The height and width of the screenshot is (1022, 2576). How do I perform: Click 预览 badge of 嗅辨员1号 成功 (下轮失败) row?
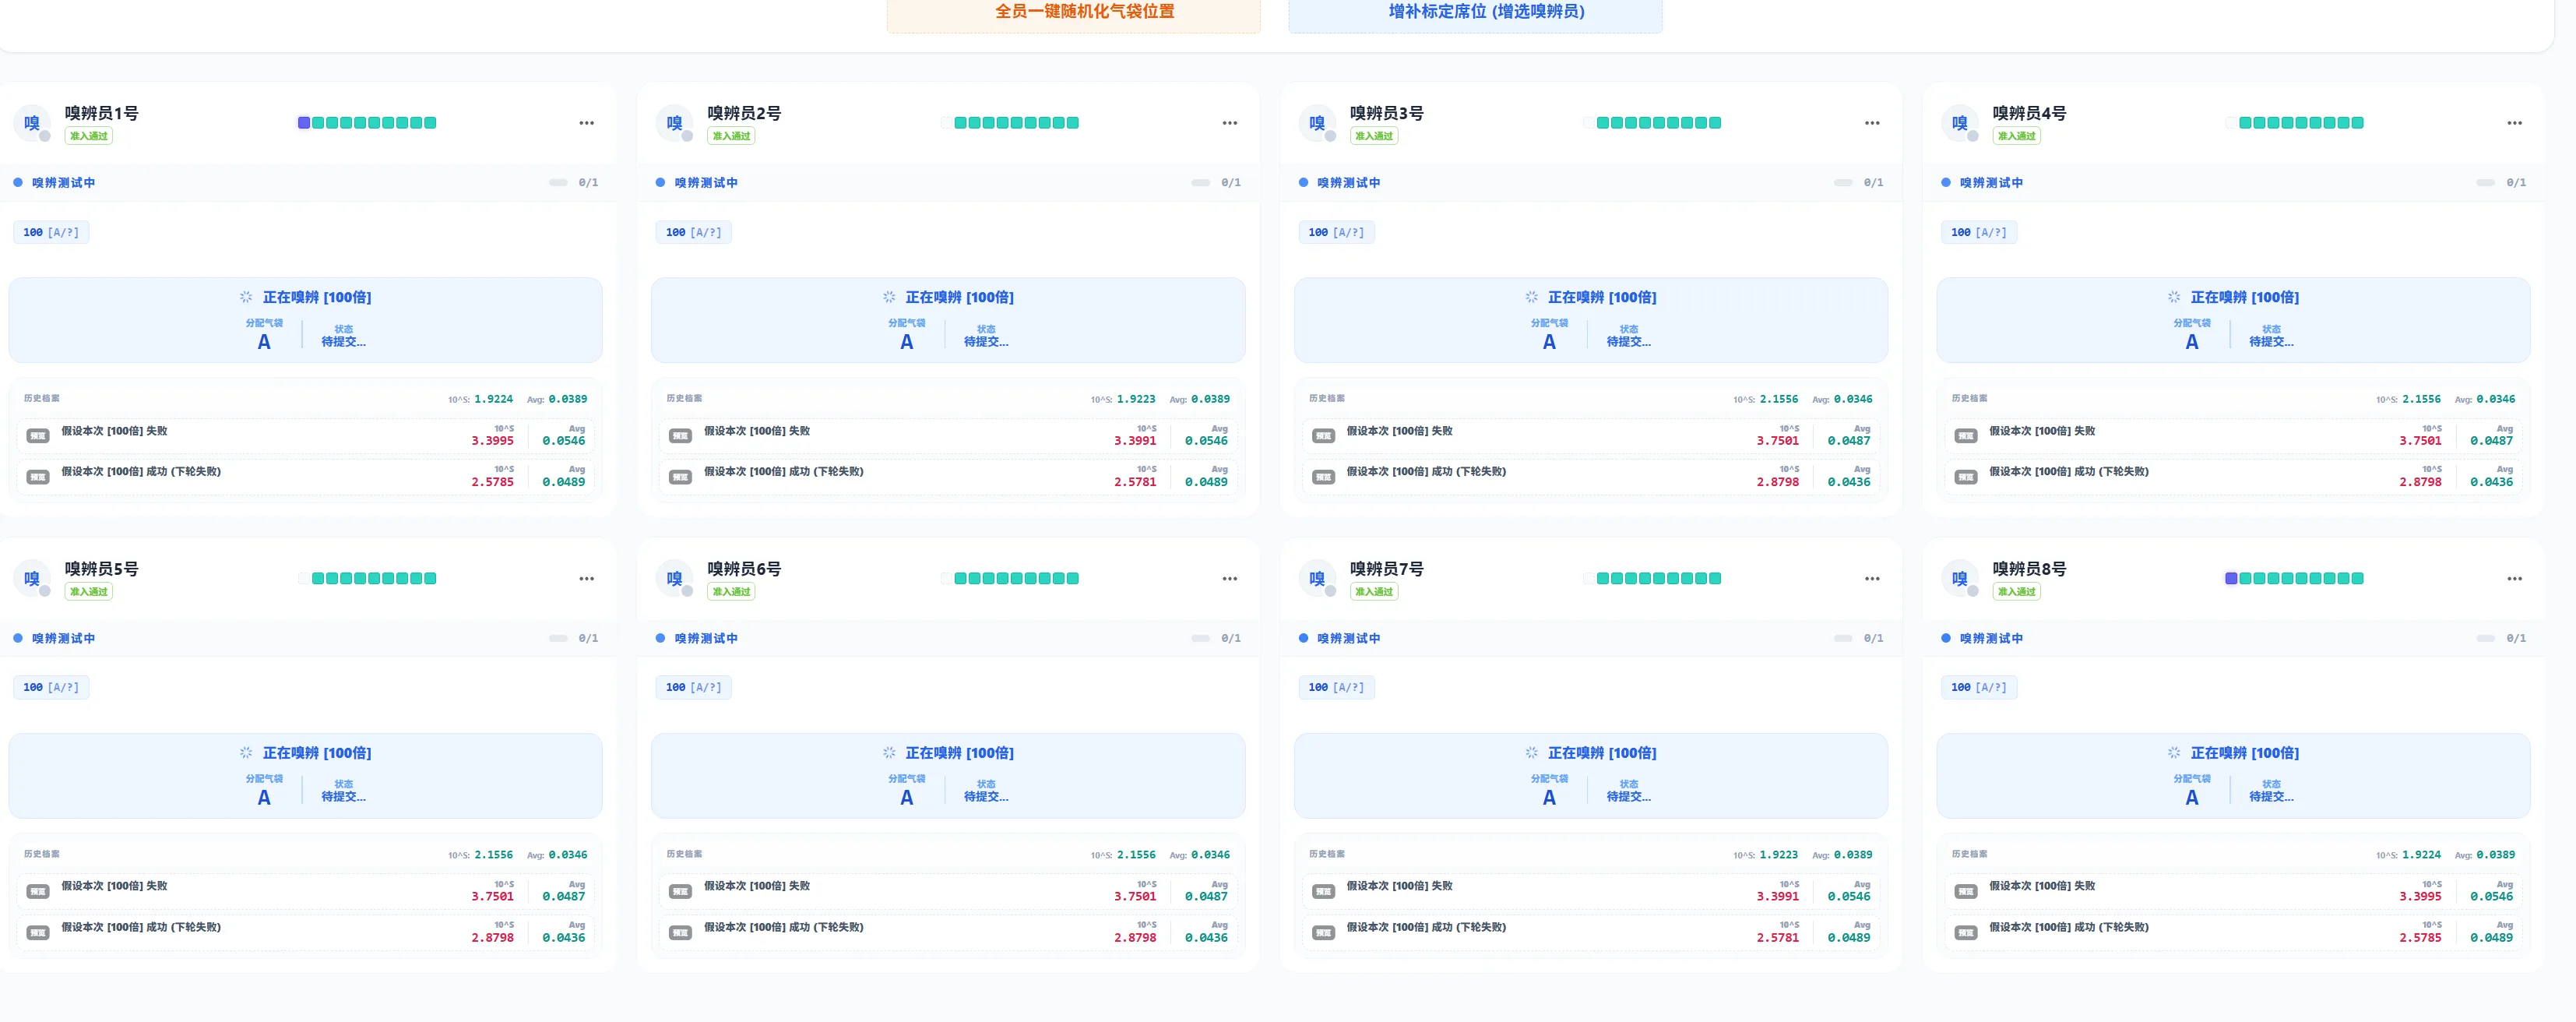pyautogui.click(x=38, y=477)
